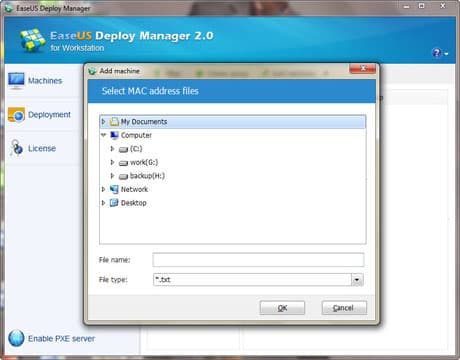Expand the Network node

click(103, 189)
